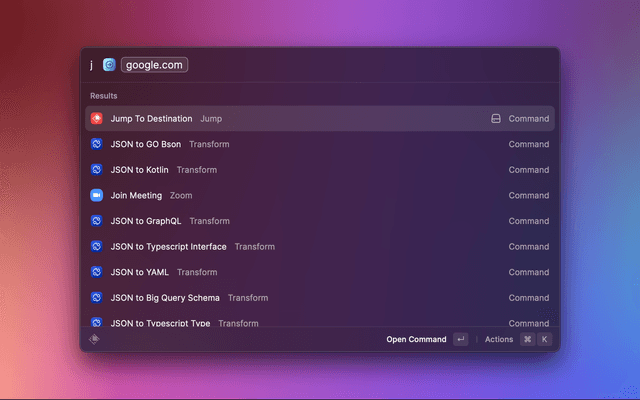Screen dimensions: 640x400
Task: Click the Zoom Join Meeting icon
Action: coord(97,196)
